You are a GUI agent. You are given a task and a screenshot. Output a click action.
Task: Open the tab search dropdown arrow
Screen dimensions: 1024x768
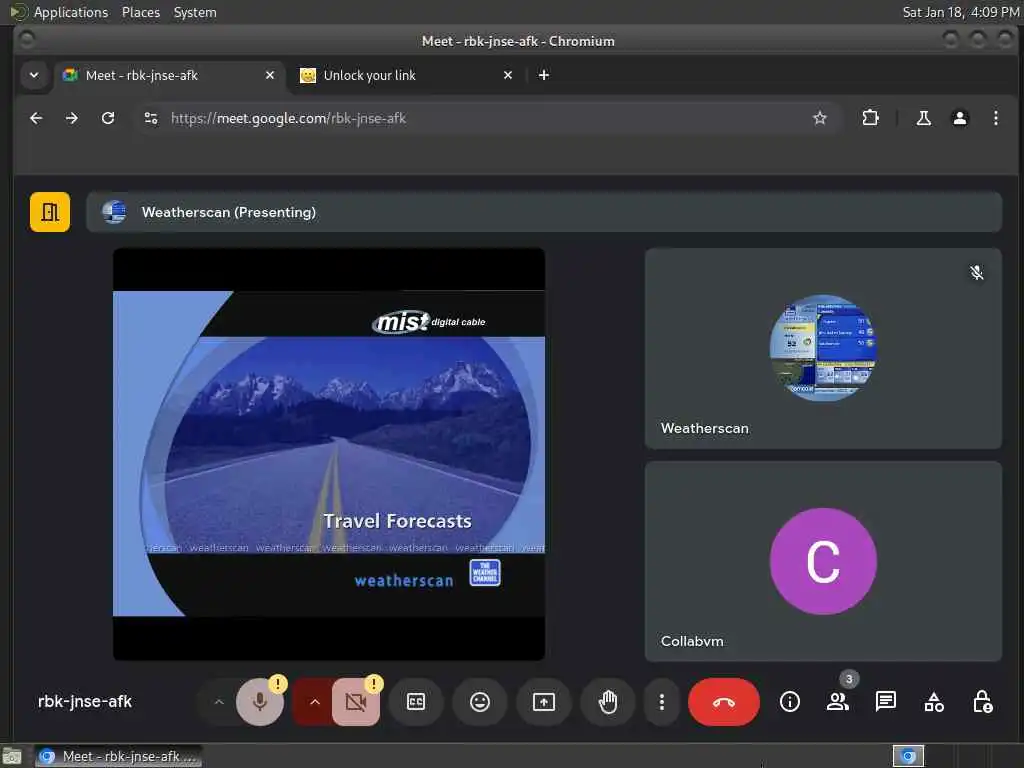(34, 76)
